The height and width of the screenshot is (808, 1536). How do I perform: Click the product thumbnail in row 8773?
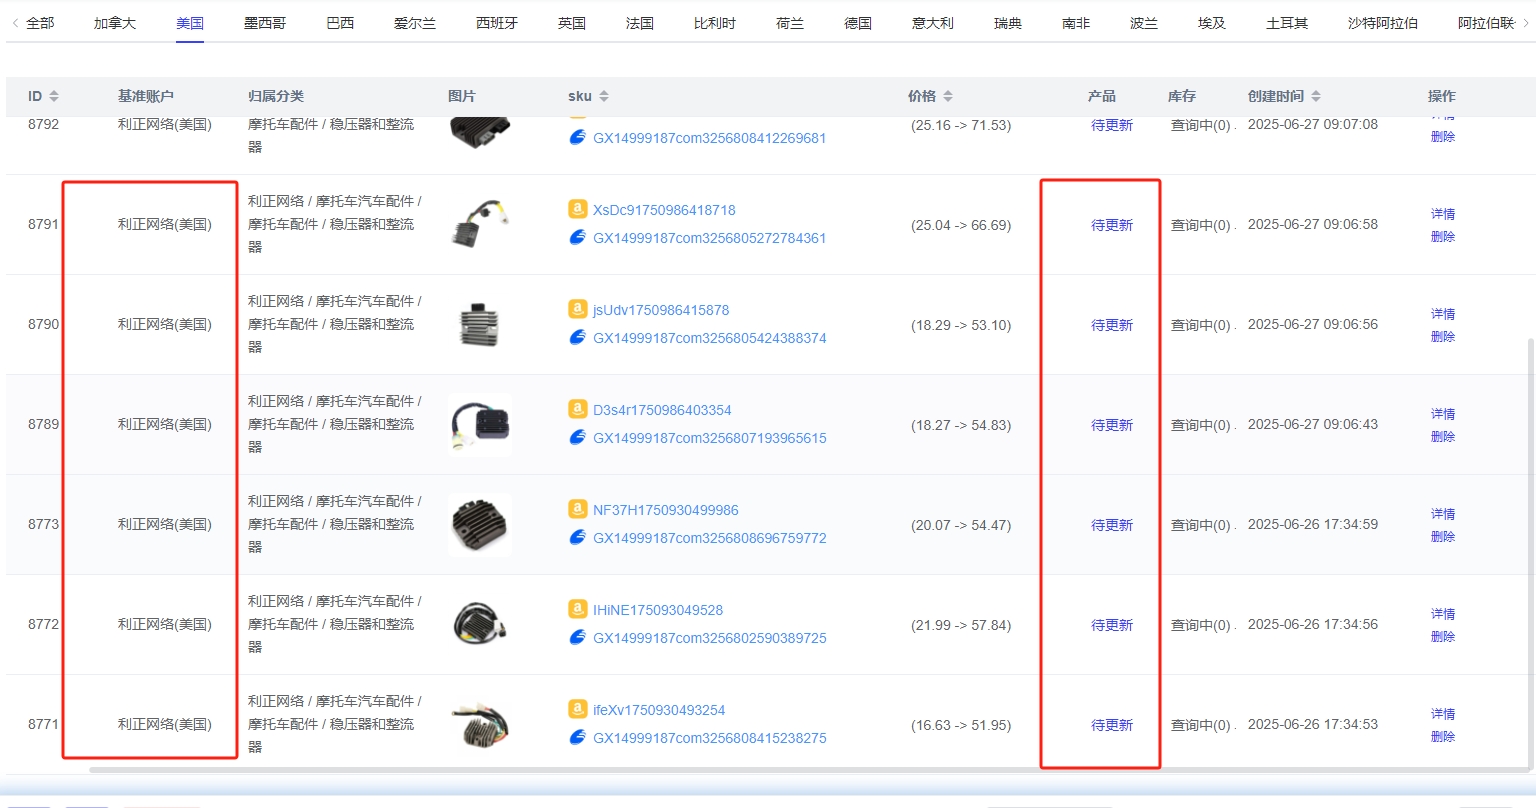(480, 525)
